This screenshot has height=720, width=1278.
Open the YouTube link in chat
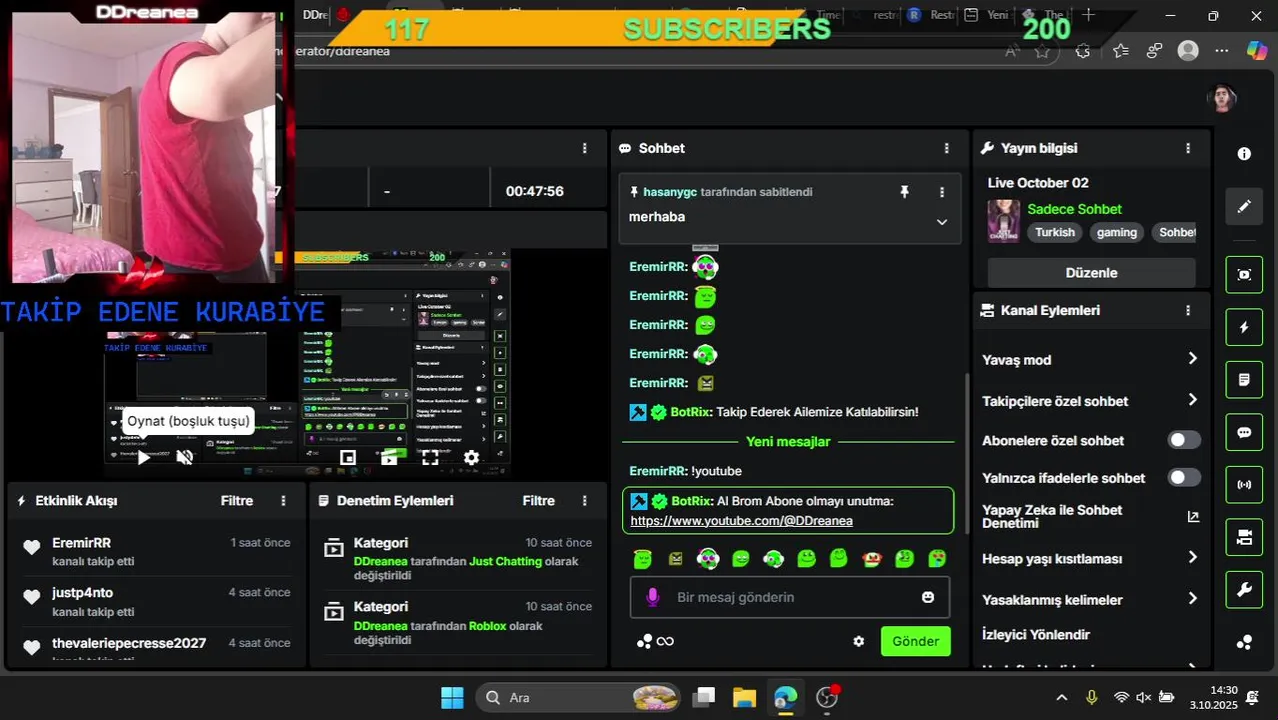(x=741, y=521)
